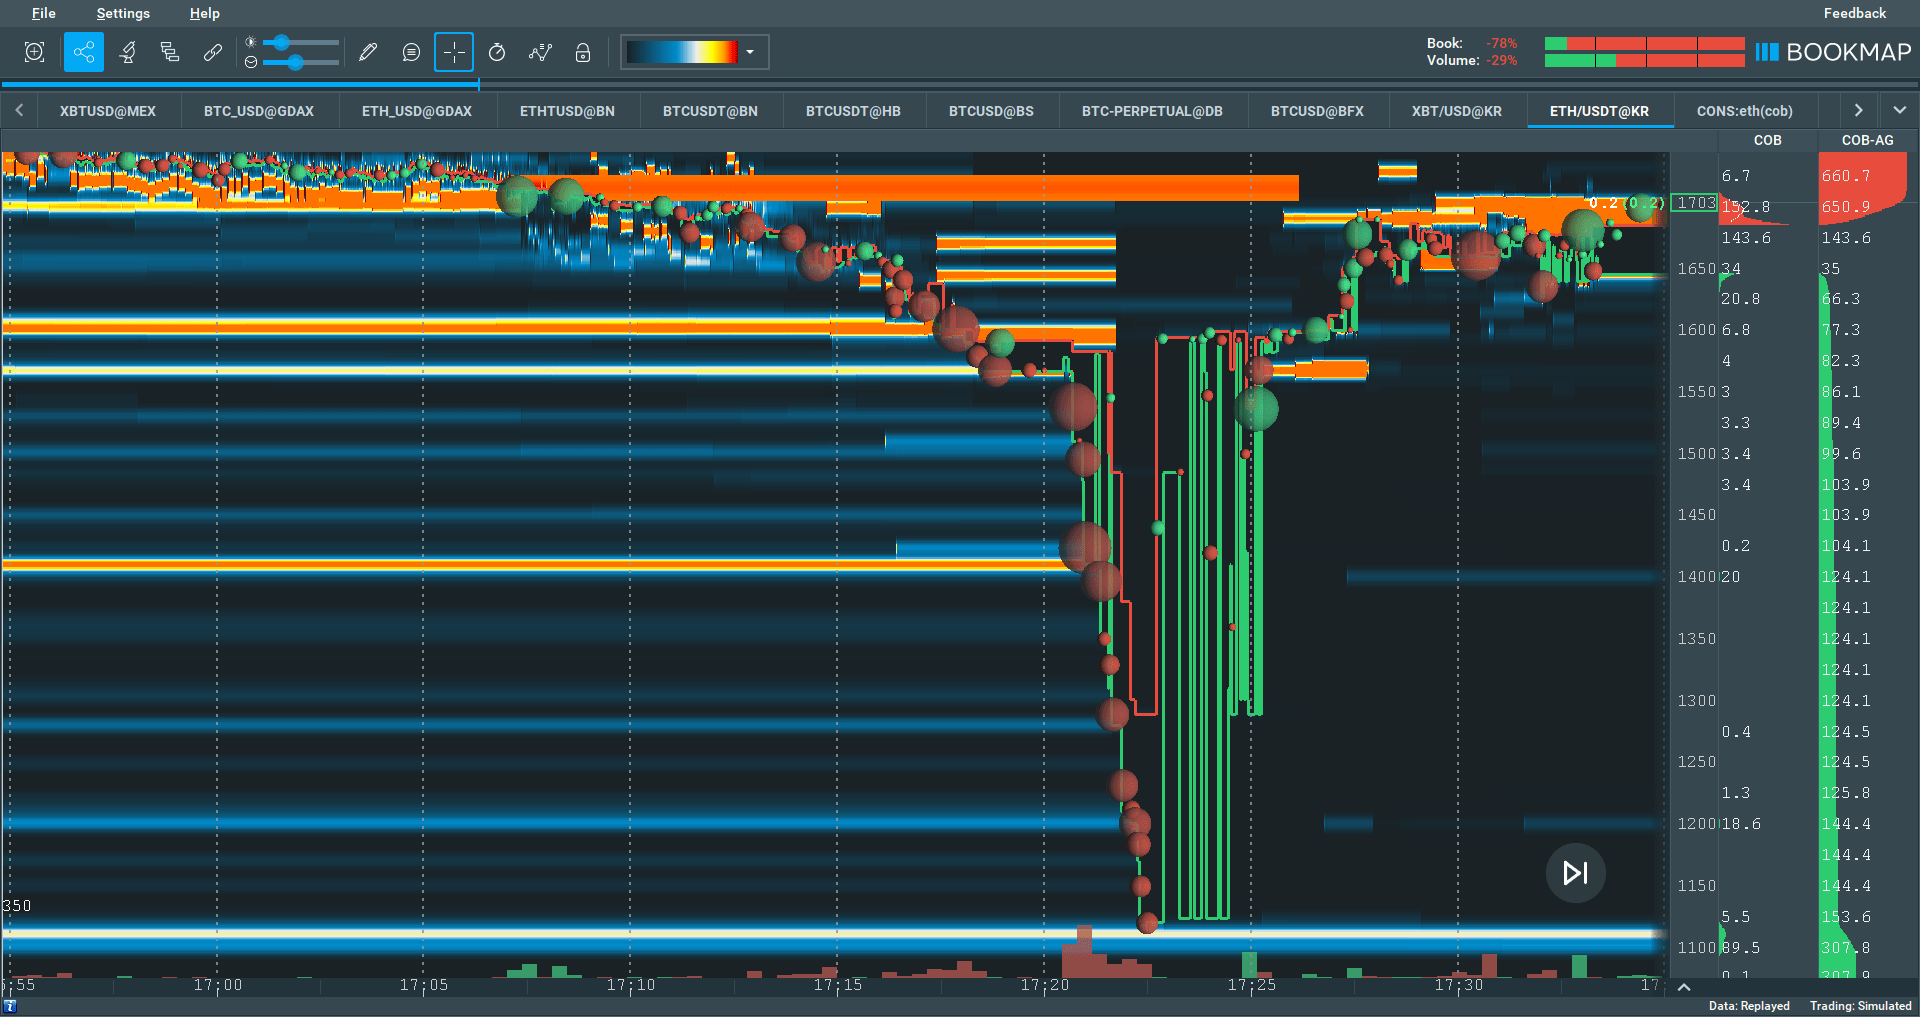Open the microscope analysis tool
Viewport: 1920px width, 1017px height.
[128, 52]
